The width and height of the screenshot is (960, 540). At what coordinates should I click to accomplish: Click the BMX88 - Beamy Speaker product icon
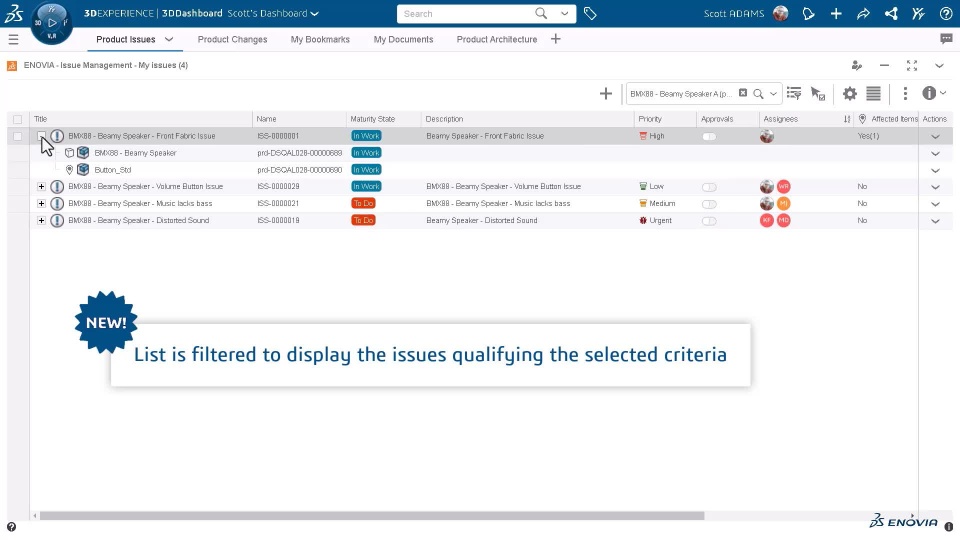tap(83, 153)
